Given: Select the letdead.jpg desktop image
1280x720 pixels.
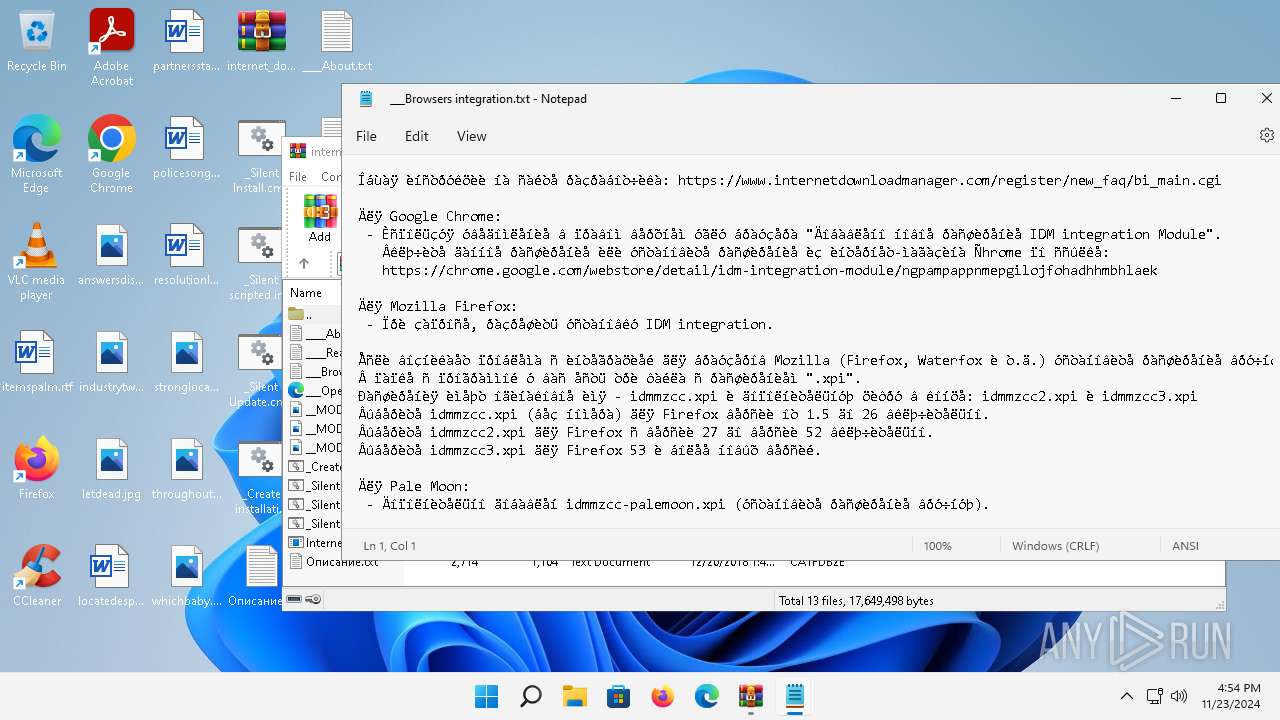Looking at the screenshot, I should (x=111, y=469).
